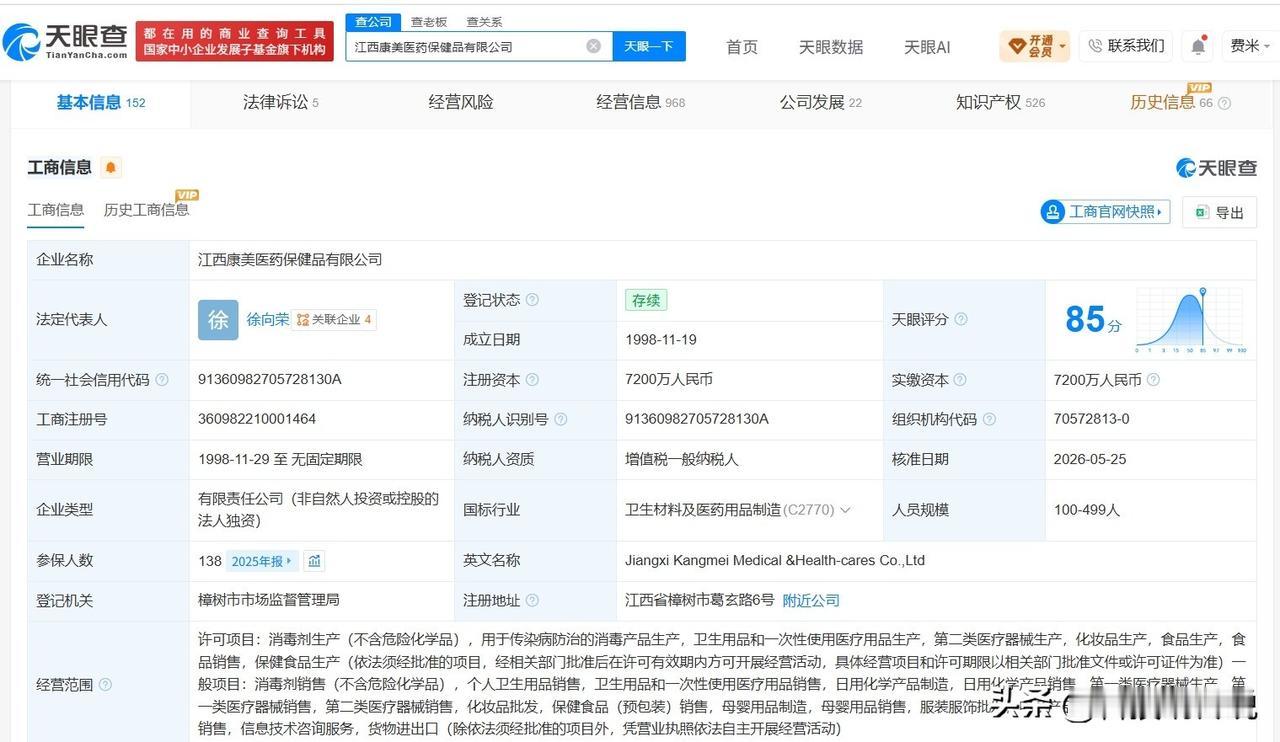
Task: Click the 核准日期 value 2026-05-25
Action: point(1090,460)
